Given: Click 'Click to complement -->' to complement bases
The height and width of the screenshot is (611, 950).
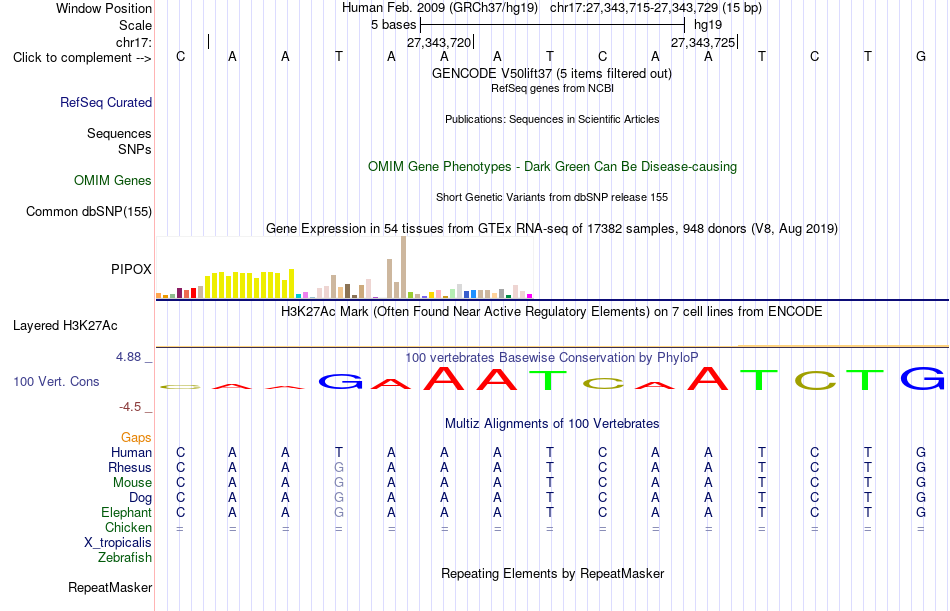Looking at the screenshot, I should click(82, 58).
